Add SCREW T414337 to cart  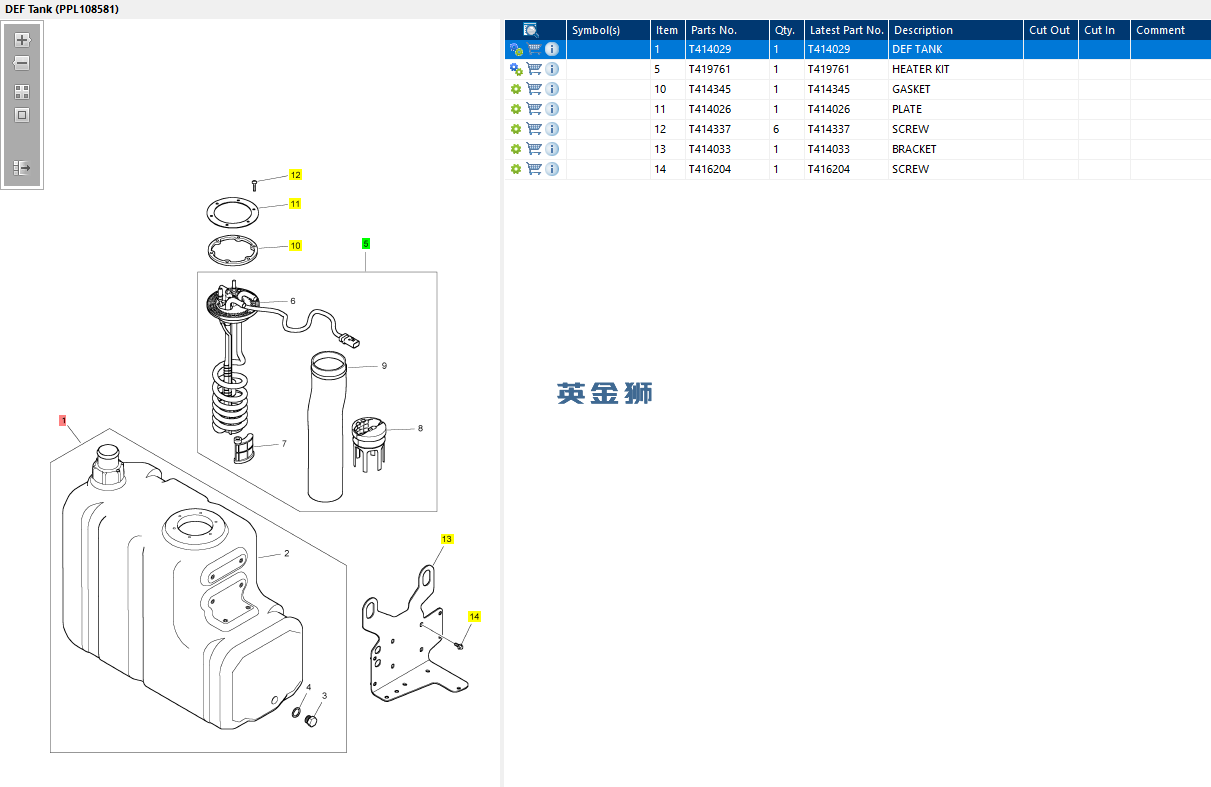click(534, 129)
